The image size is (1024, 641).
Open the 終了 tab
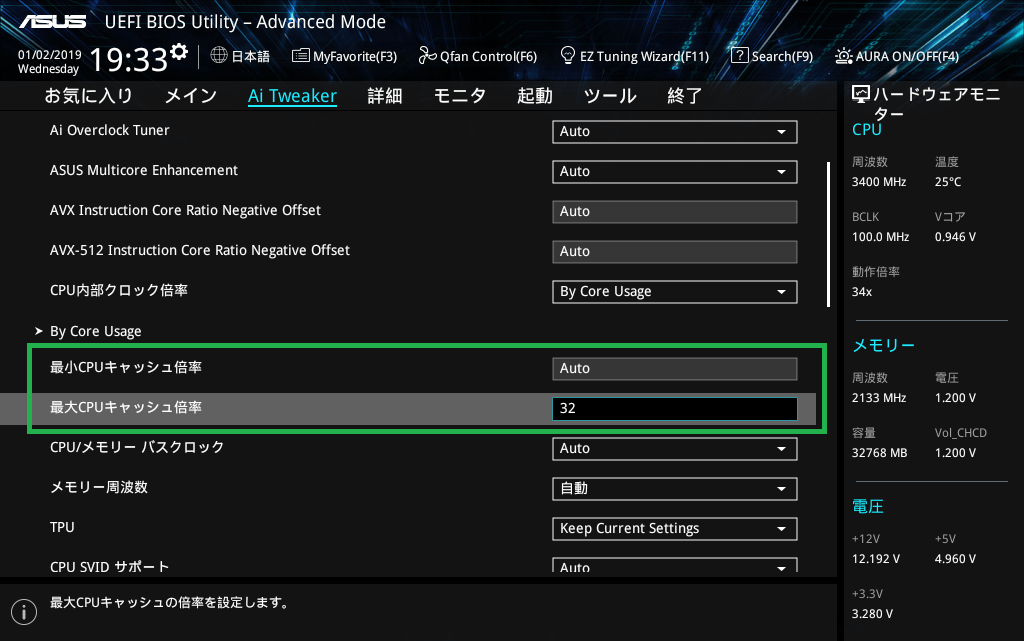point(685,96)
